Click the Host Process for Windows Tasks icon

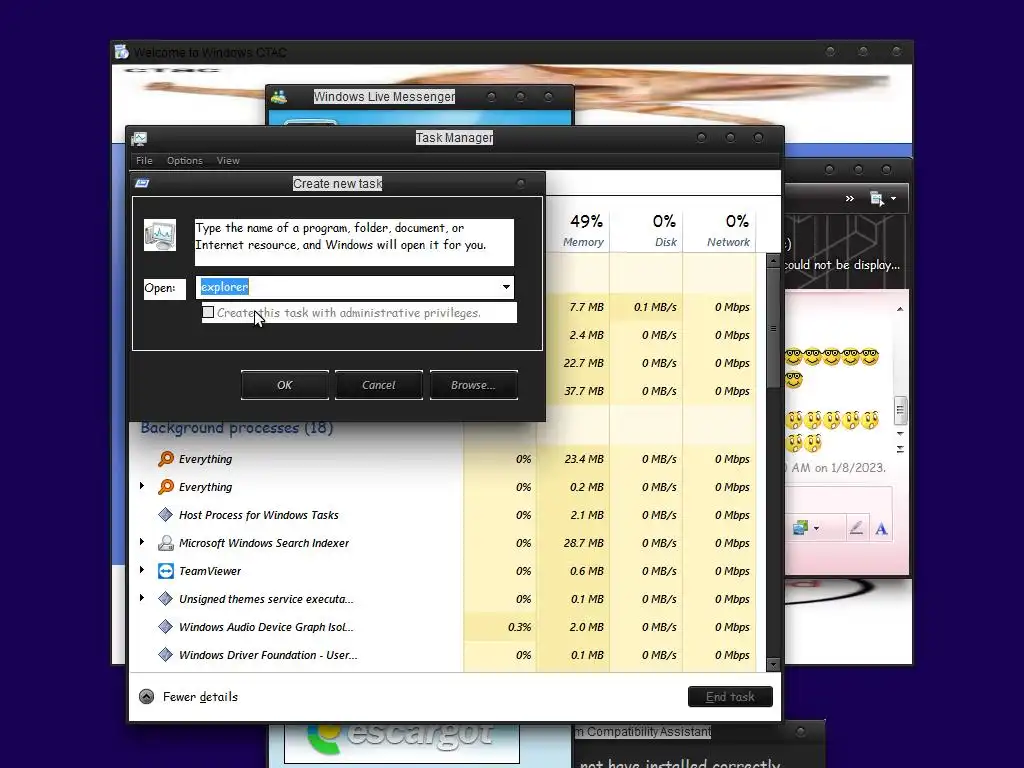(x=166, y=515)
